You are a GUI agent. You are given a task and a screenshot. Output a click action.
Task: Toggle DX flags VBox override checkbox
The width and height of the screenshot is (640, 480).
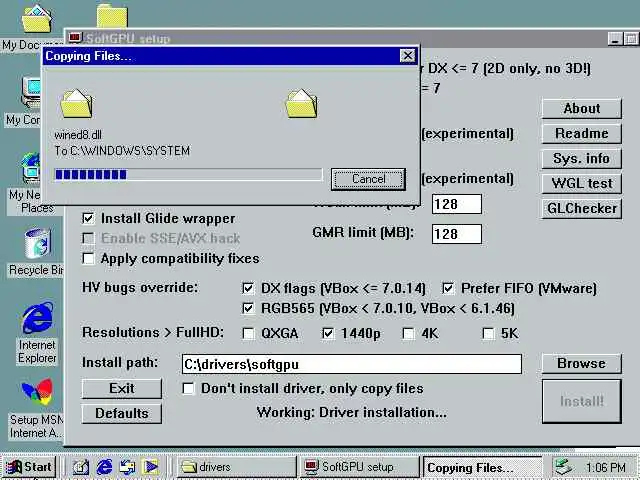pos(248,288)
